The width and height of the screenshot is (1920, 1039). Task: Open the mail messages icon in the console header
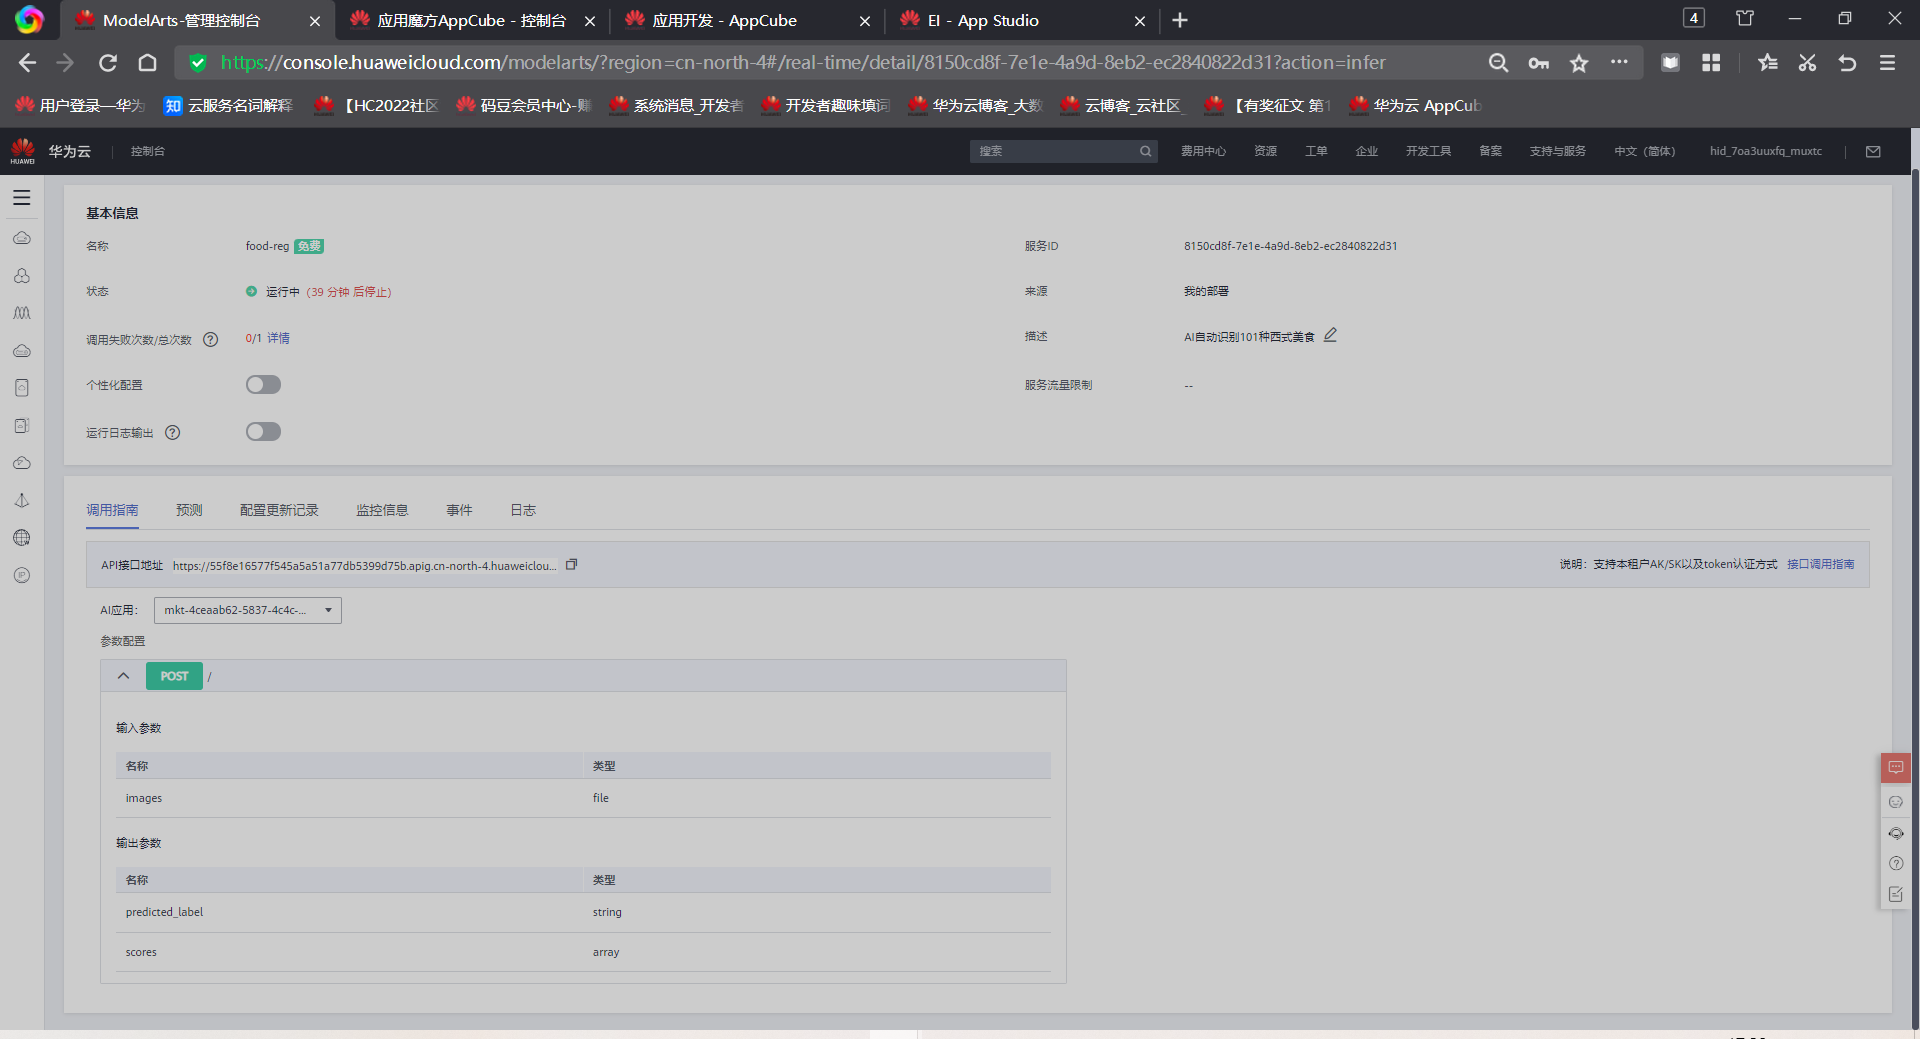pyautogui.click(x=1873, y=151)
